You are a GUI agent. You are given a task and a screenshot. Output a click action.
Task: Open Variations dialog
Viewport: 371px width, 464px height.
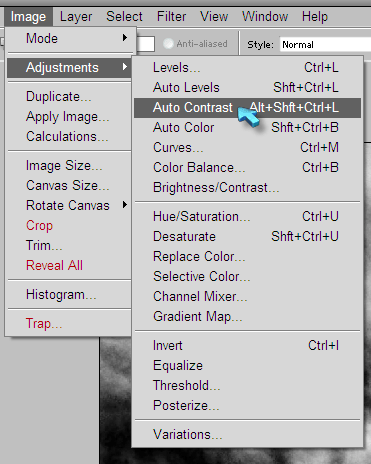coord(247,435)
